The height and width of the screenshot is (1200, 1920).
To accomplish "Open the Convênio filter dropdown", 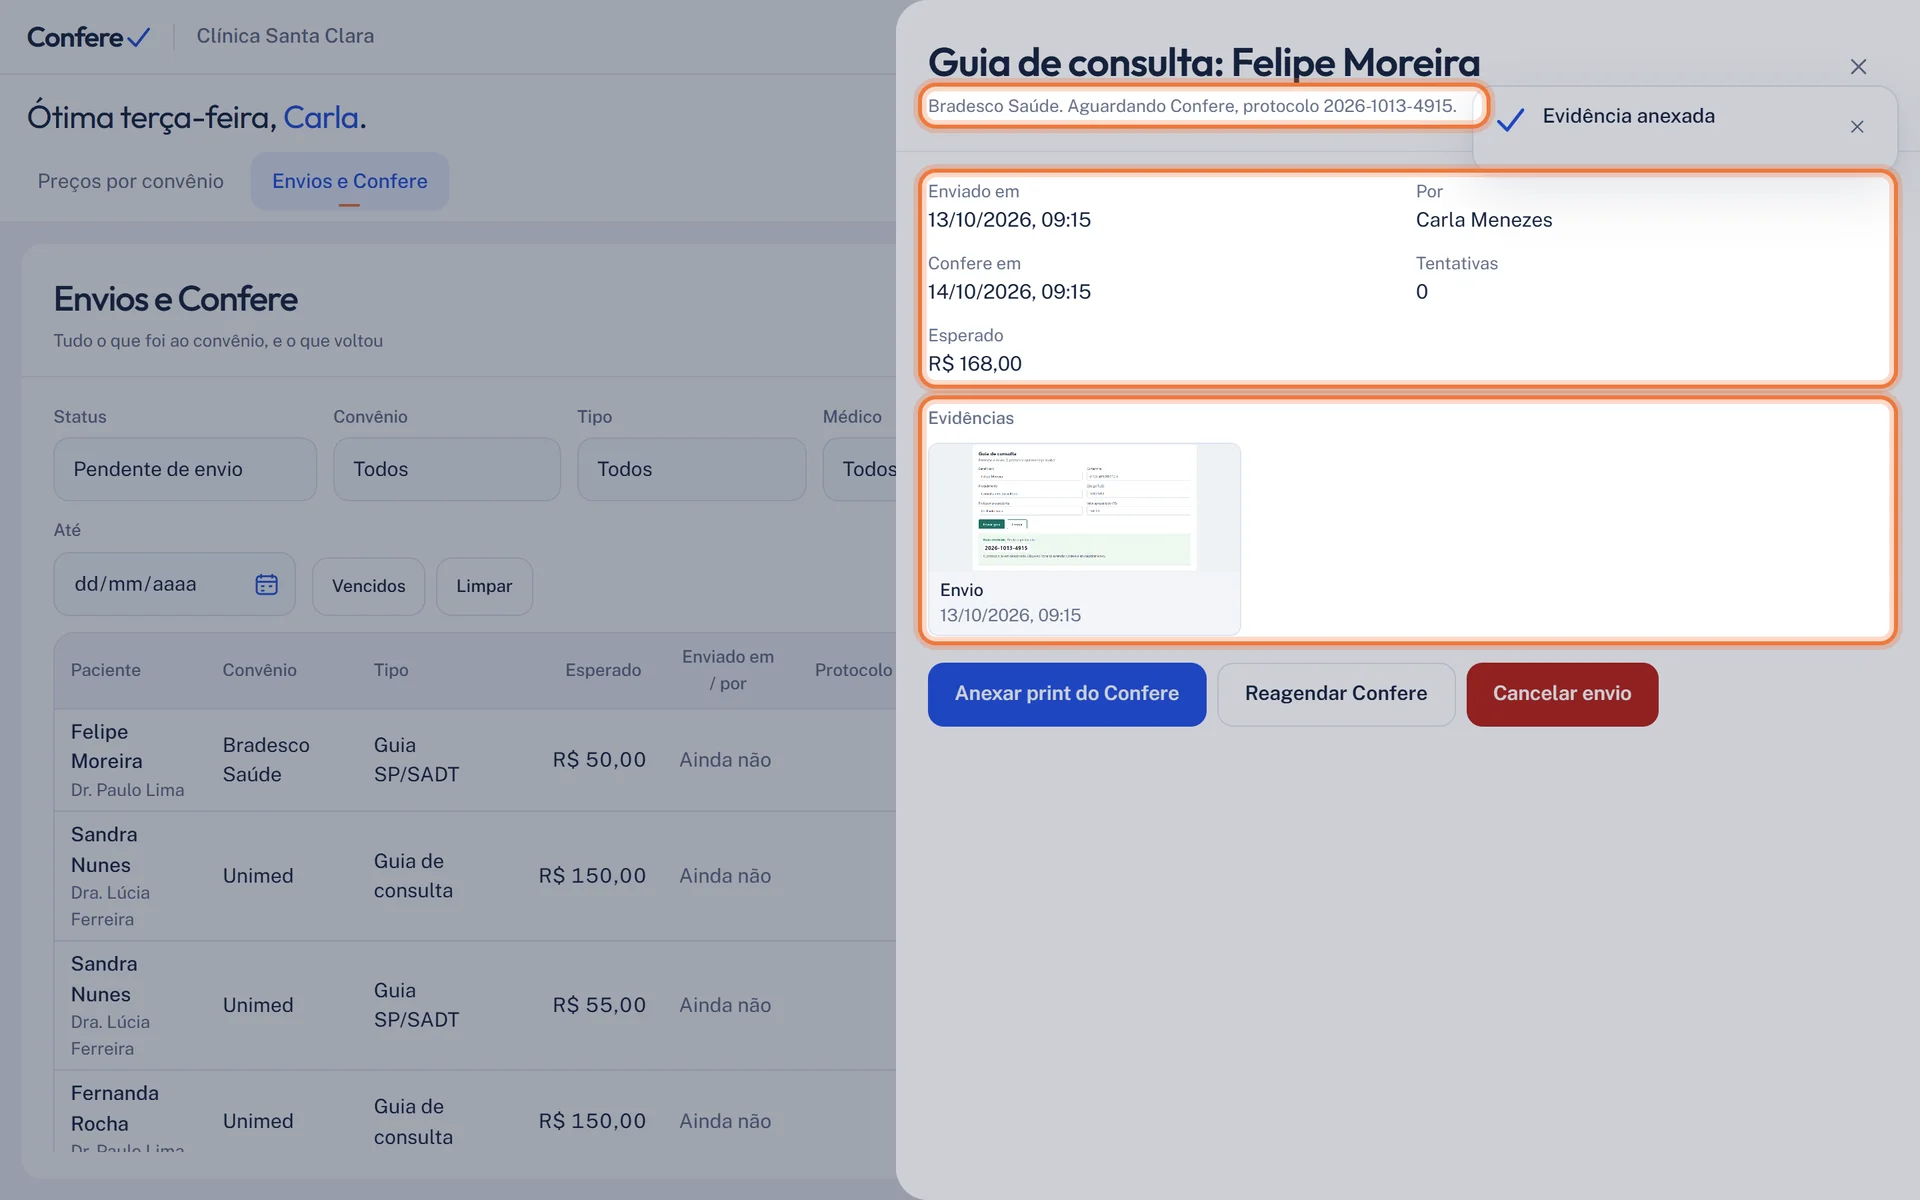I will coord(447,469).
